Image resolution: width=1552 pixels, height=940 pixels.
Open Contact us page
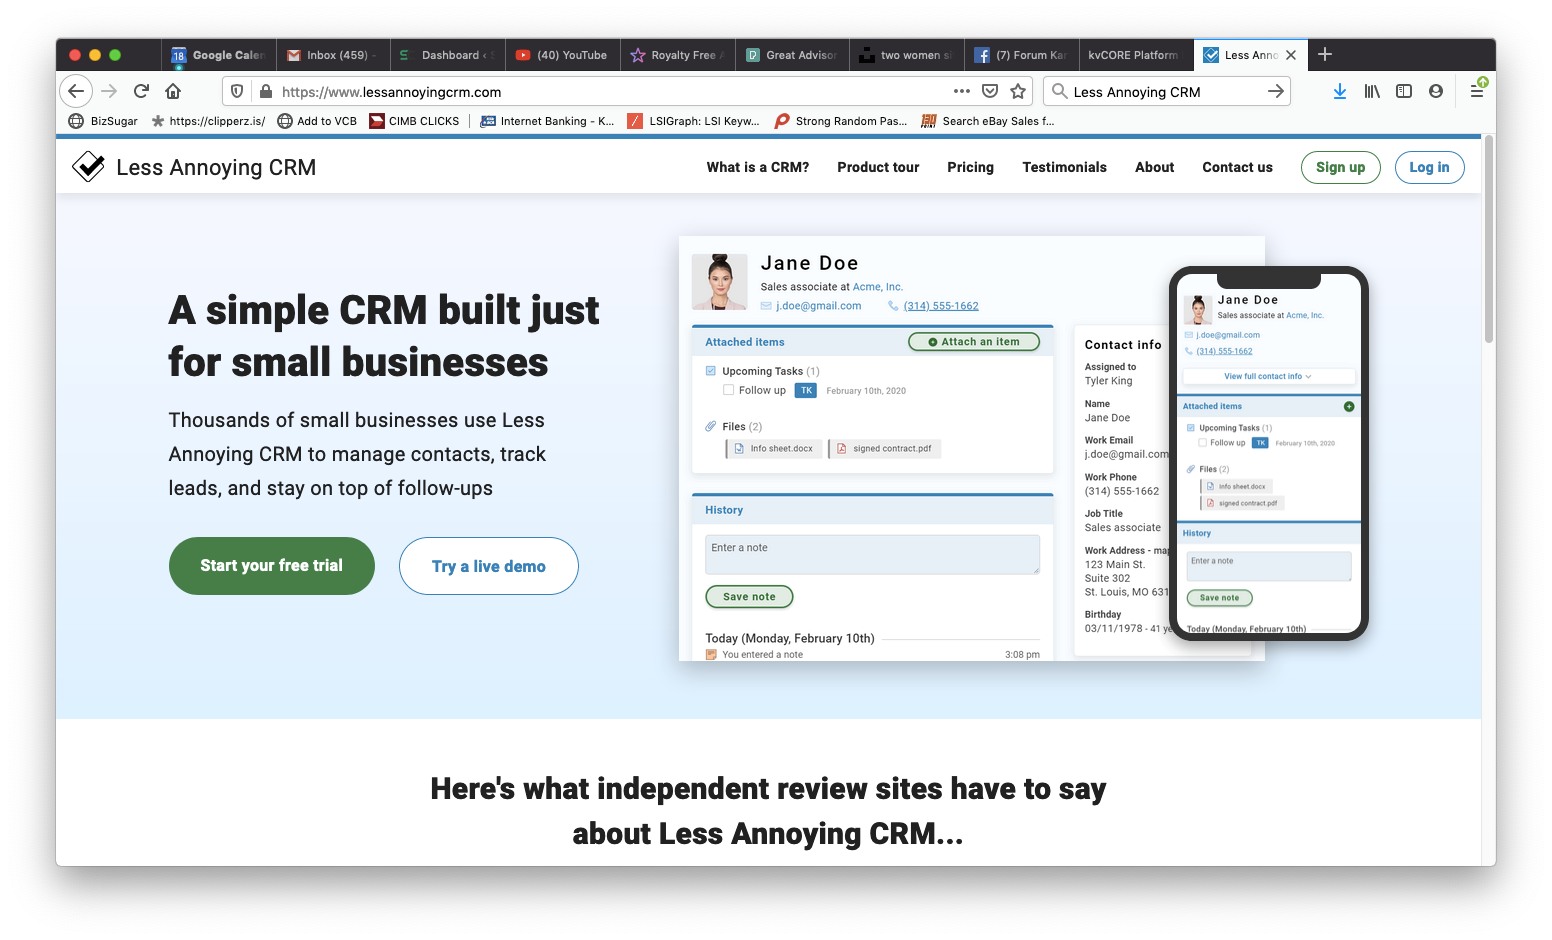coord(1237,167)
